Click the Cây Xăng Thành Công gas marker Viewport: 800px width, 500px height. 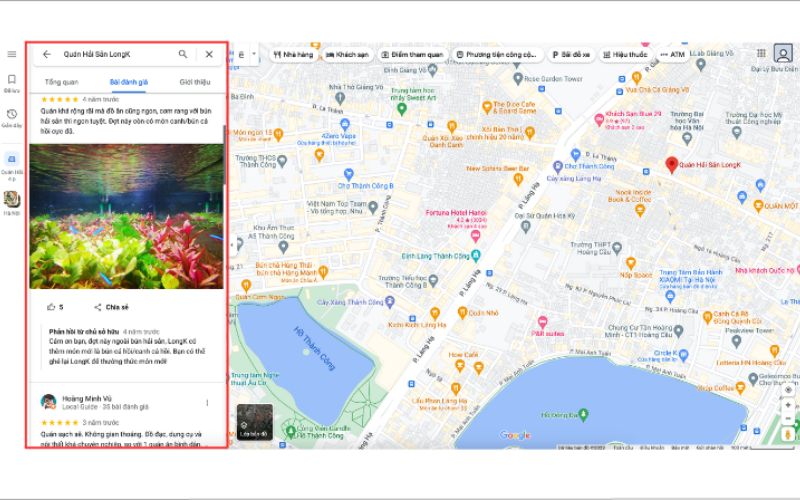point(390,302)
